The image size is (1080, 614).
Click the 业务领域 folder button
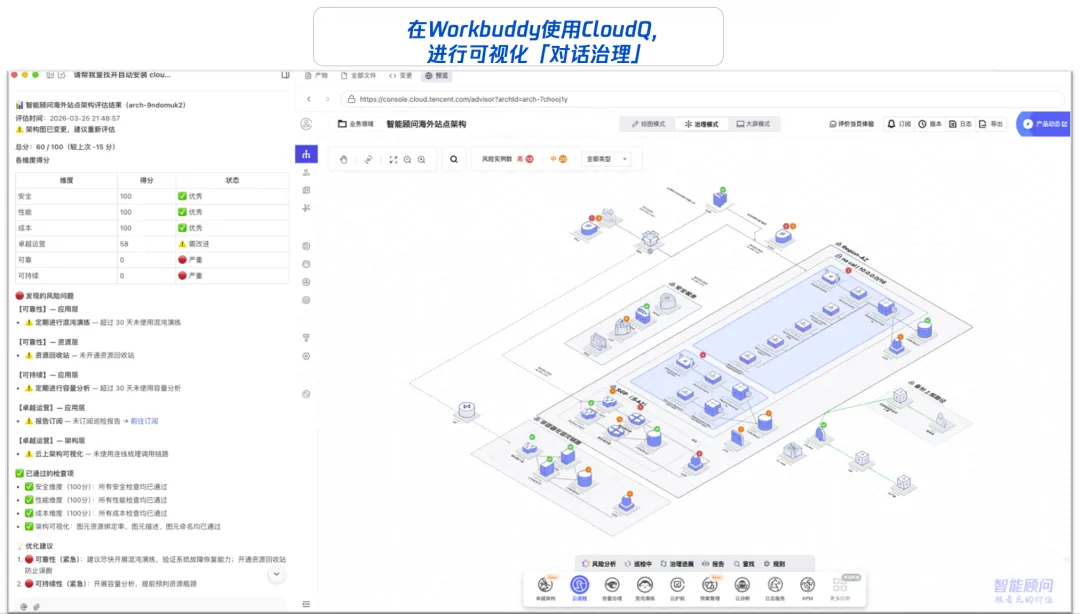[355, 124]
